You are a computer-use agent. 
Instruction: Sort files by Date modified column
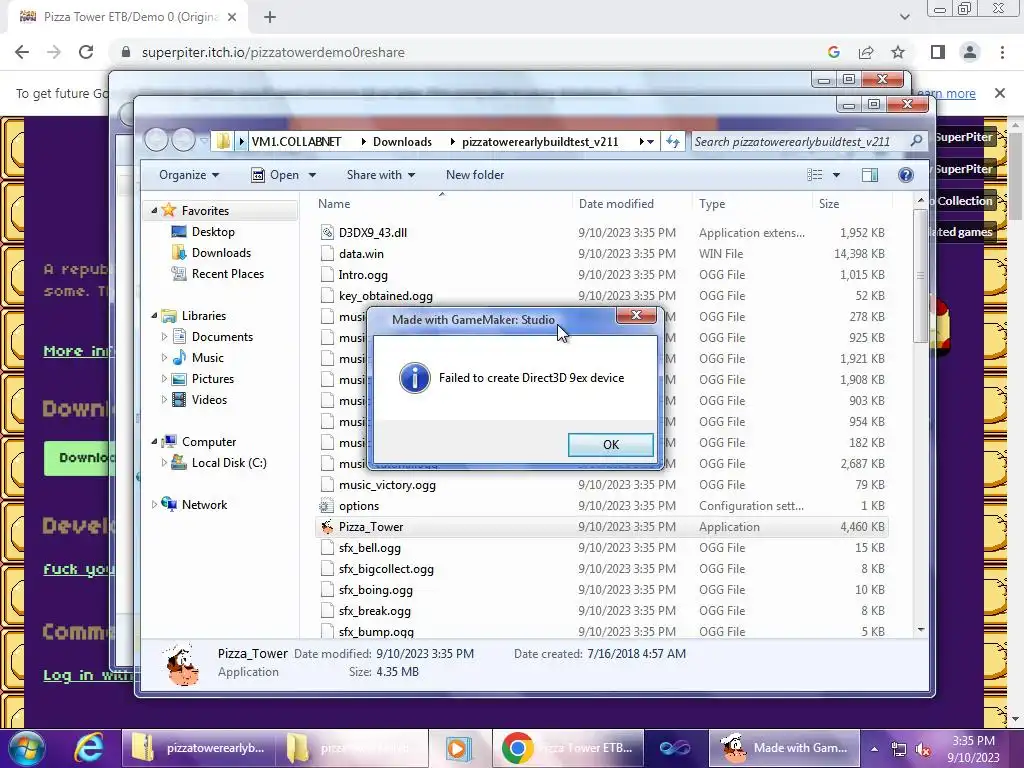(616, 204)
